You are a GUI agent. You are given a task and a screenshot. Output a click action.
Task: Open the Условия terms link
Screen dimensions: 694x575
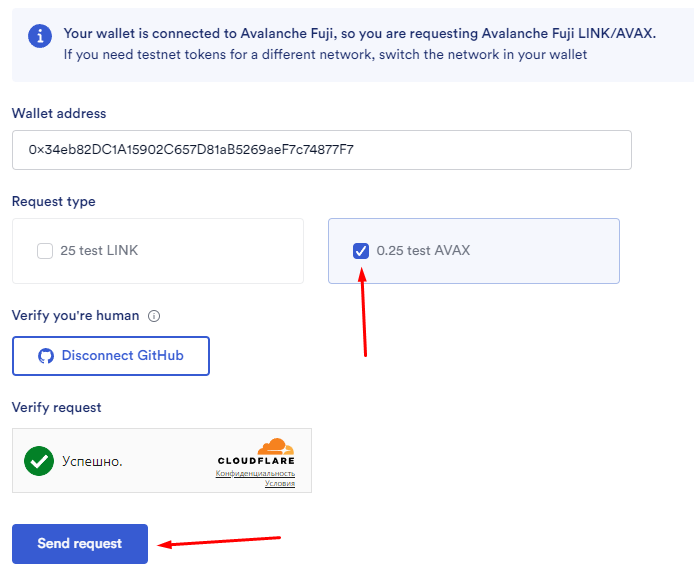(x=280, y=483)
